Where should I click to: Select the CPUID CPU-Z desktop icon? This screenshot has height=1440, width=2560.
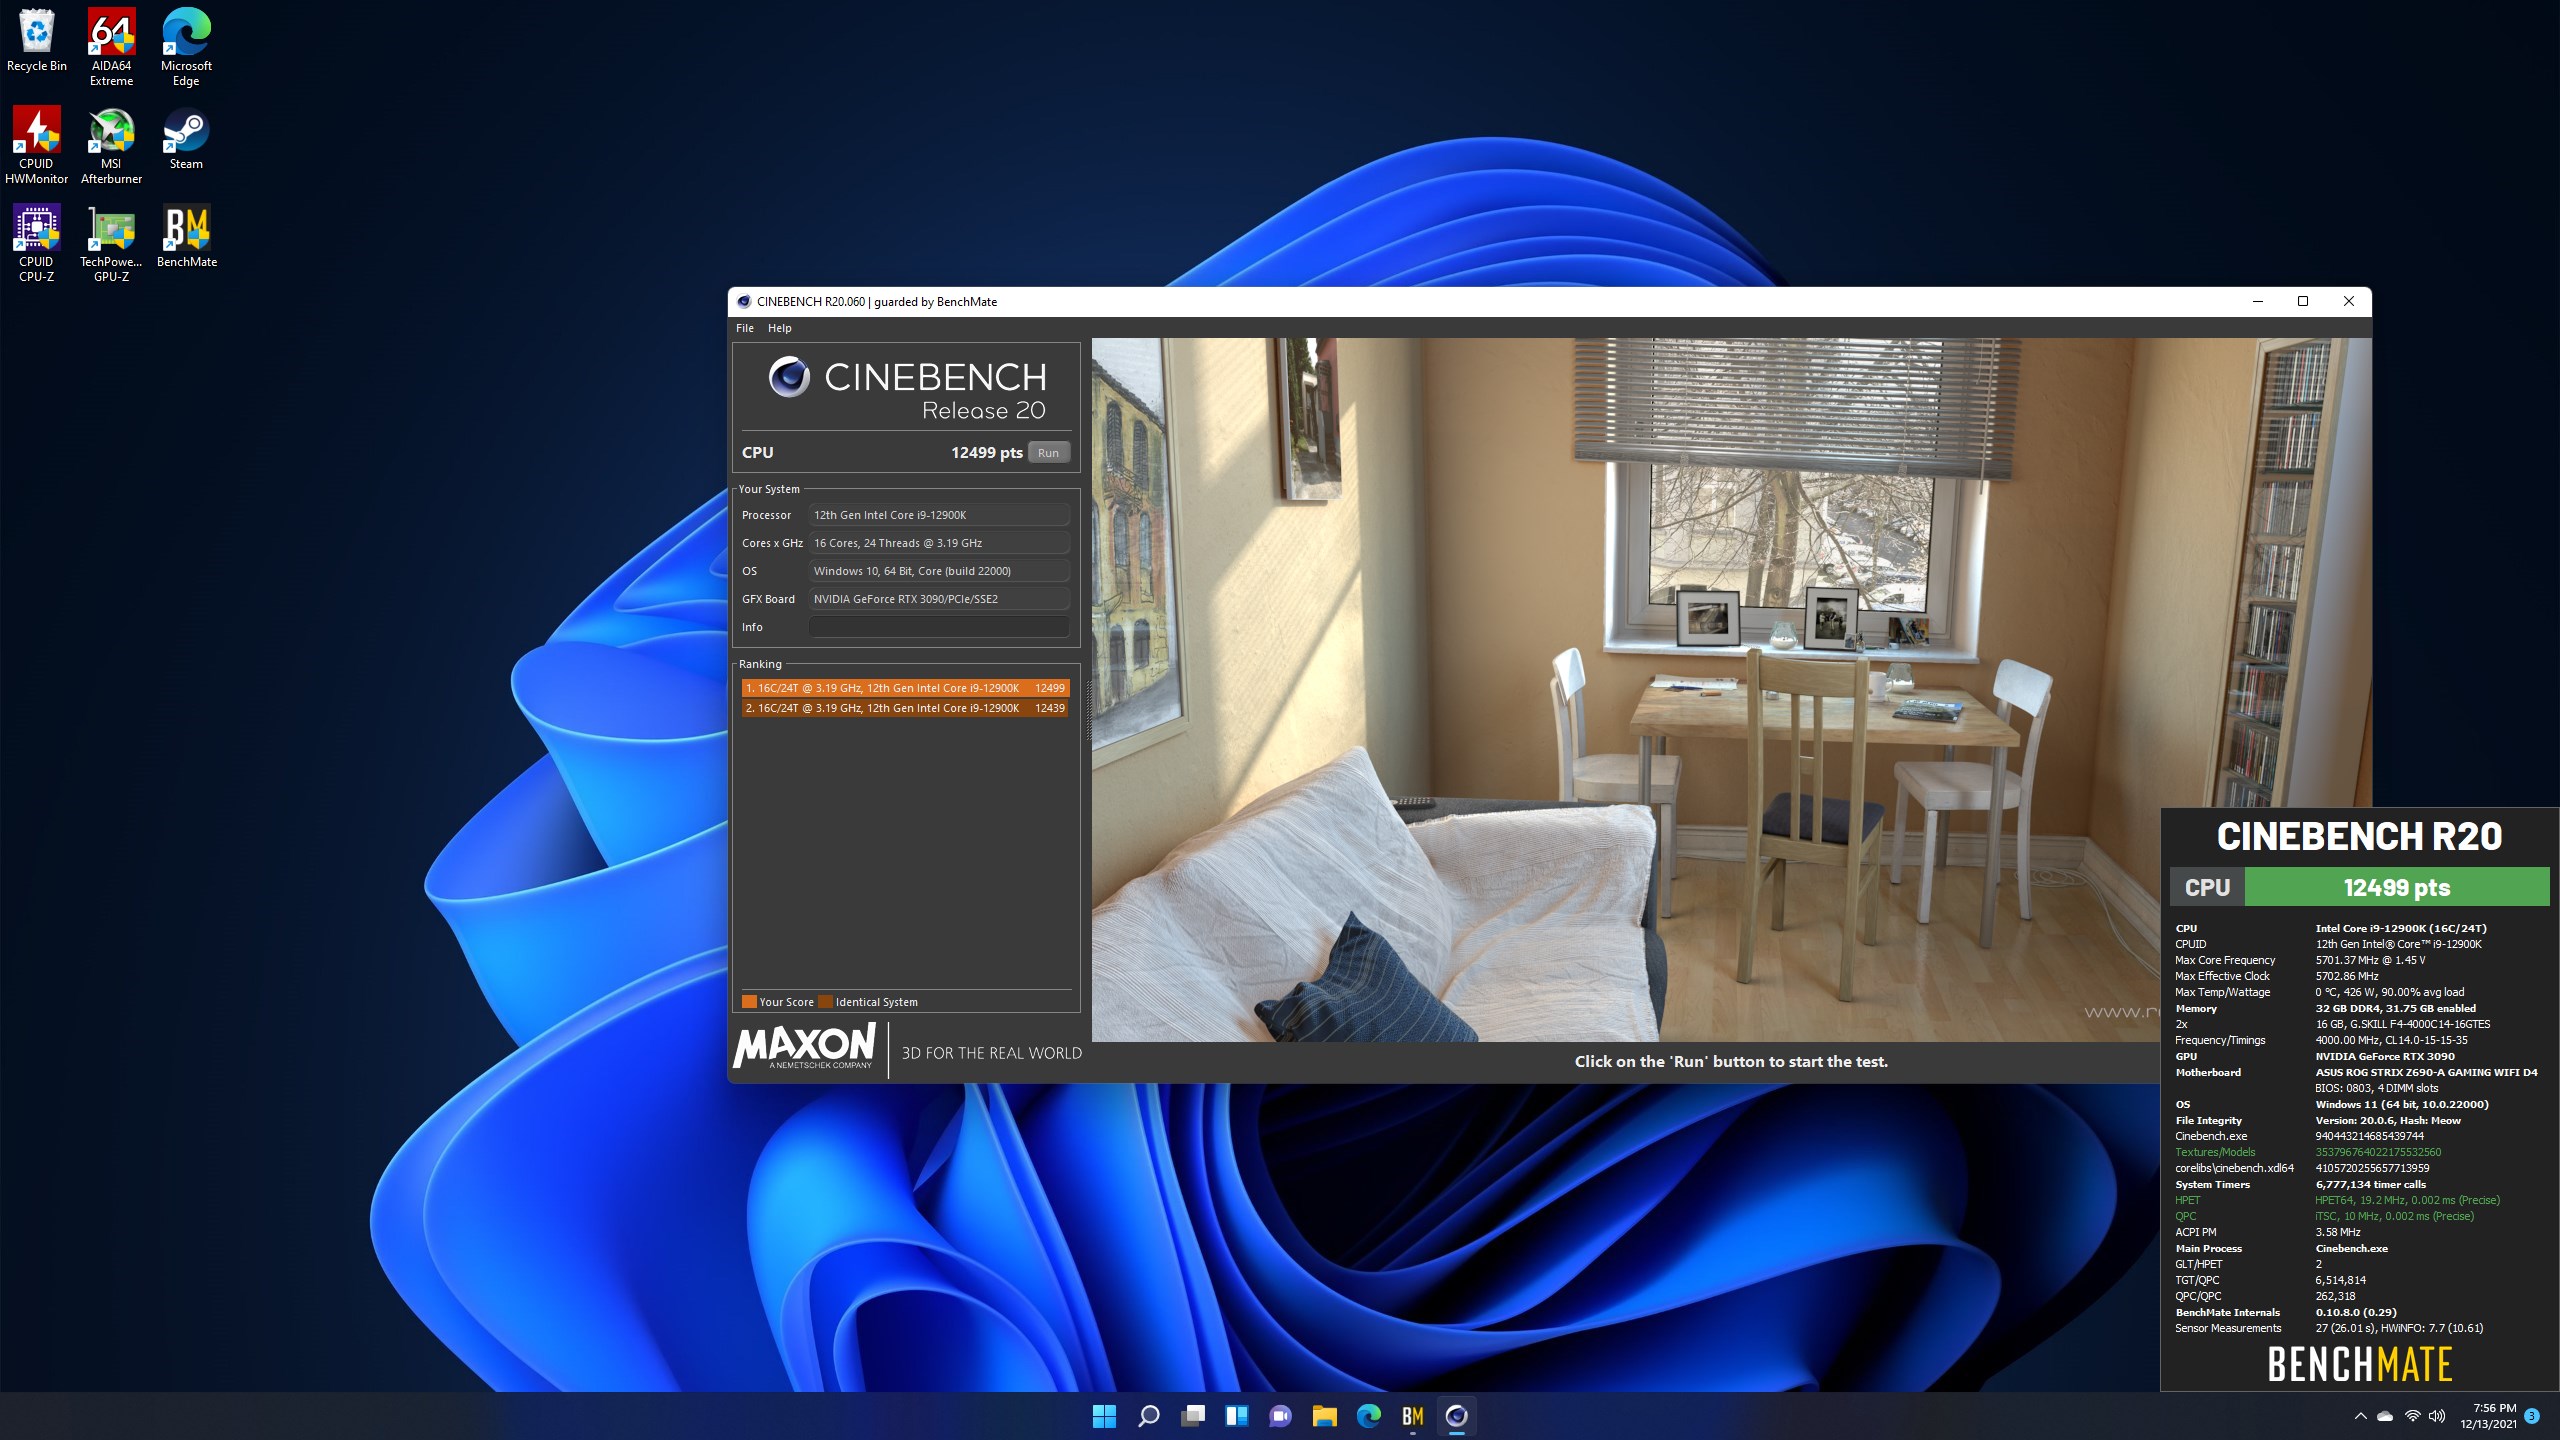point(36,243)
